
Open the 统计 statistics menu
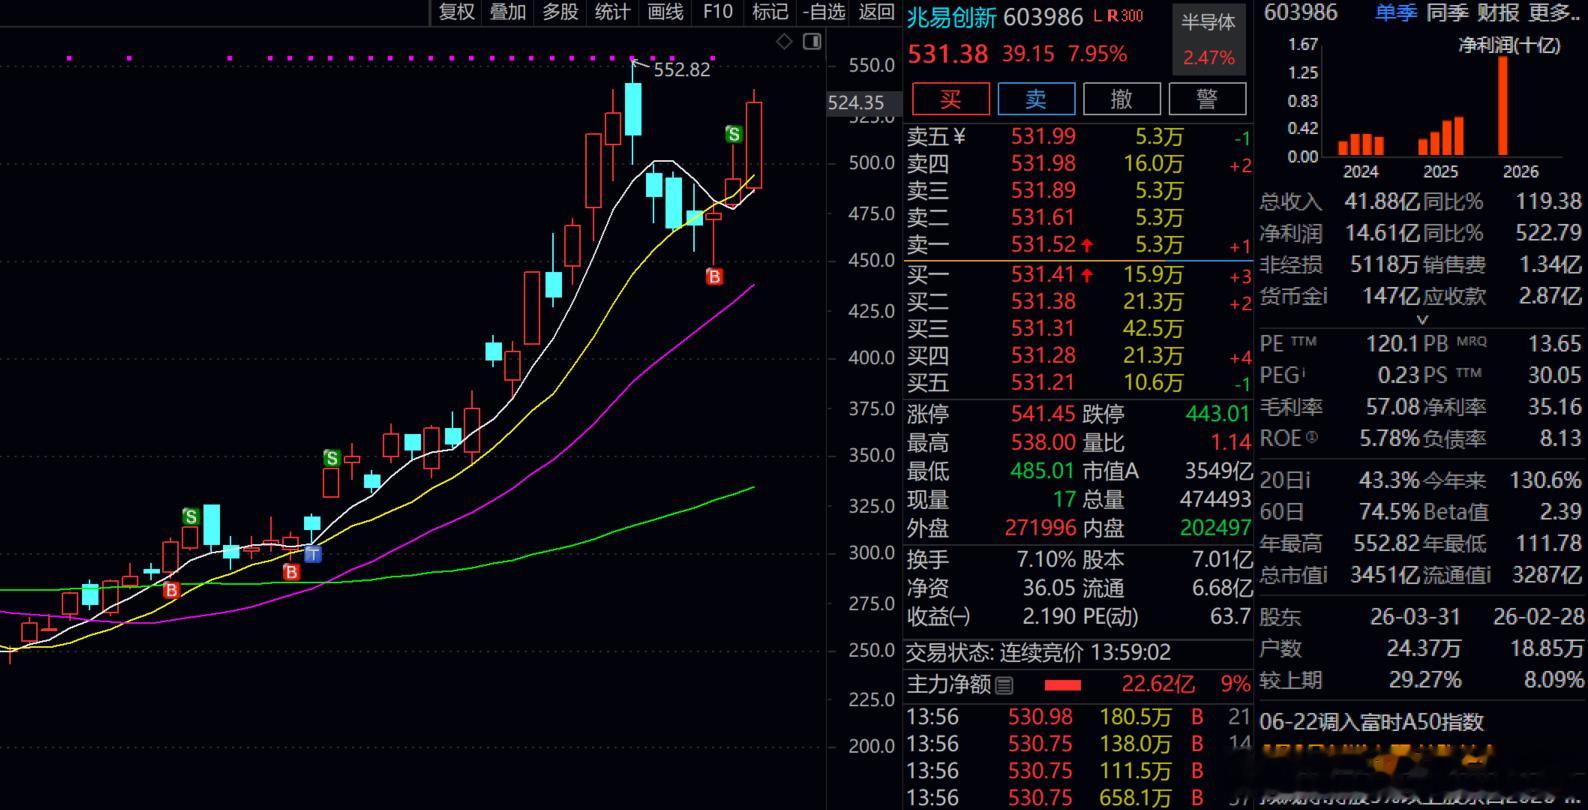612,12
